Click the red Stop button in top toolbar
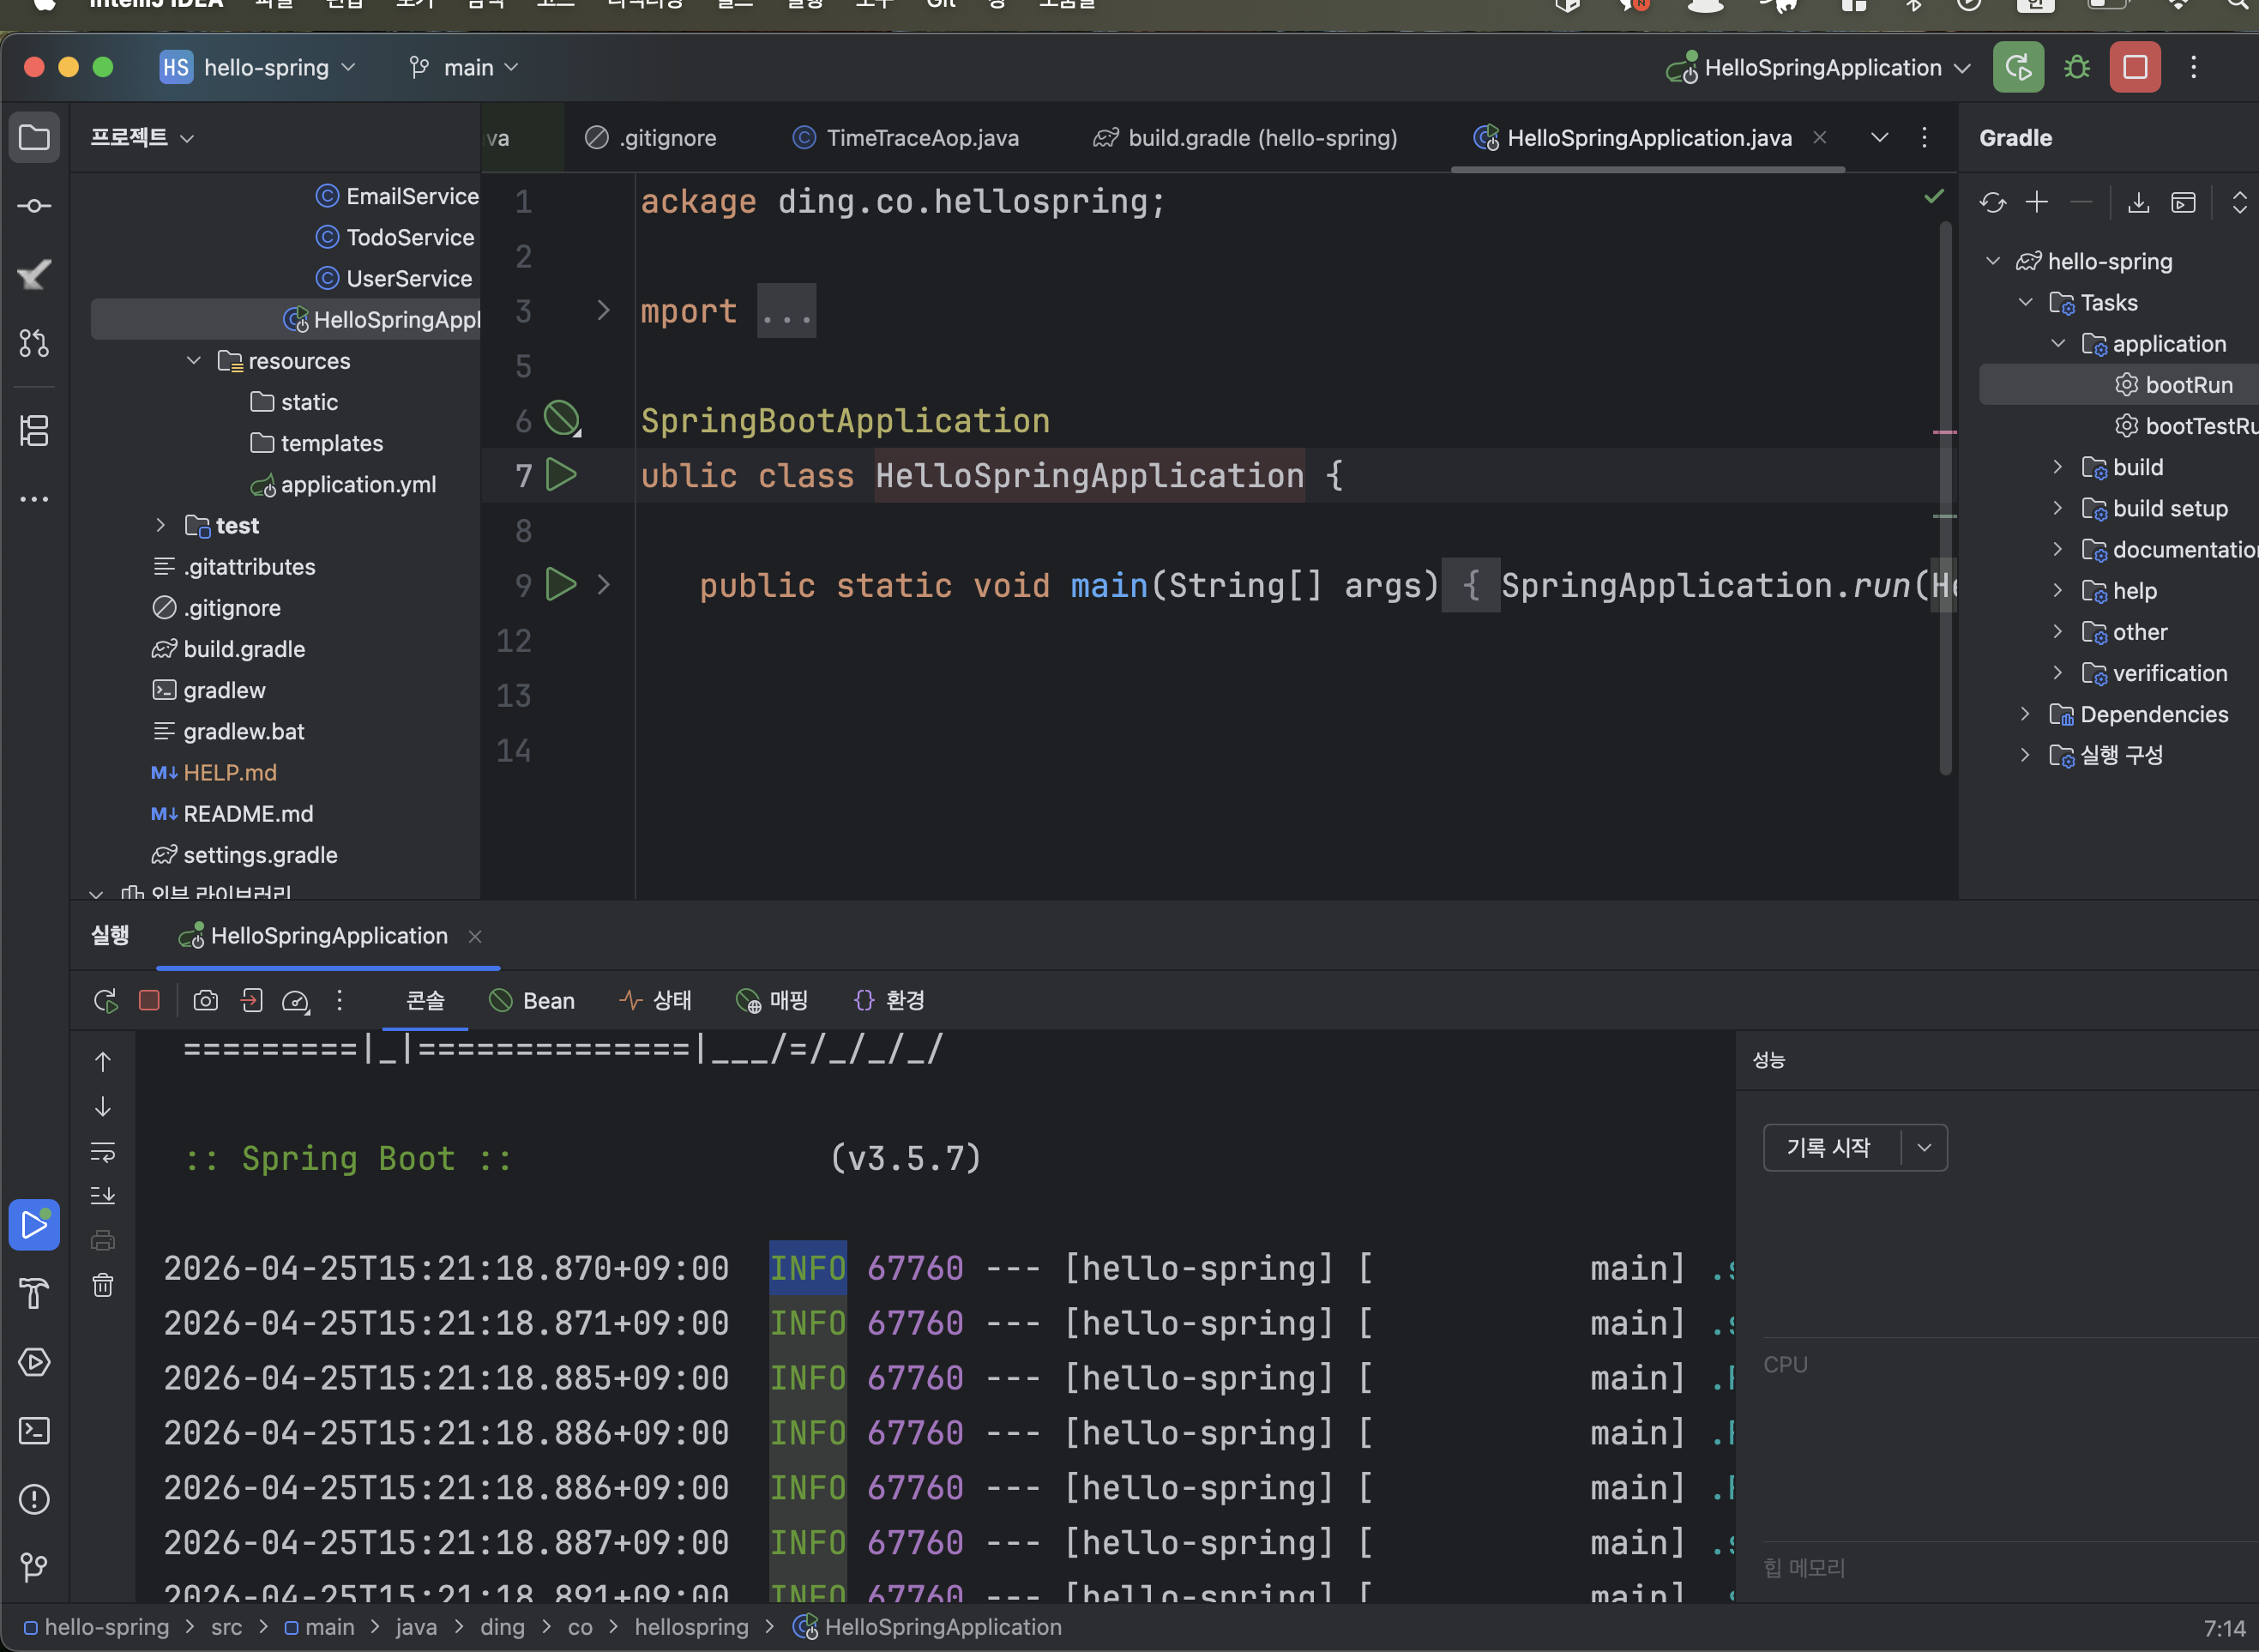 click(2134, 67)
